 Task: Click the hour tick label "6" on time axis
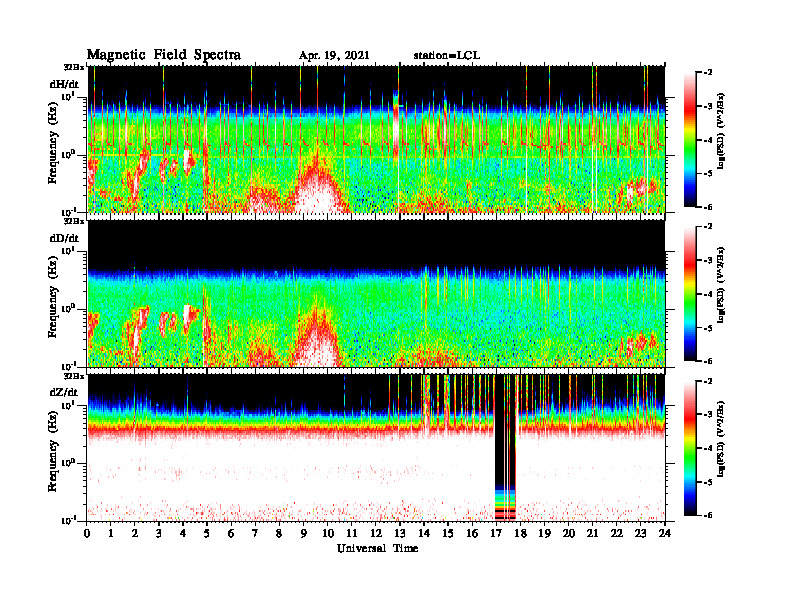(x=231, y=534)
